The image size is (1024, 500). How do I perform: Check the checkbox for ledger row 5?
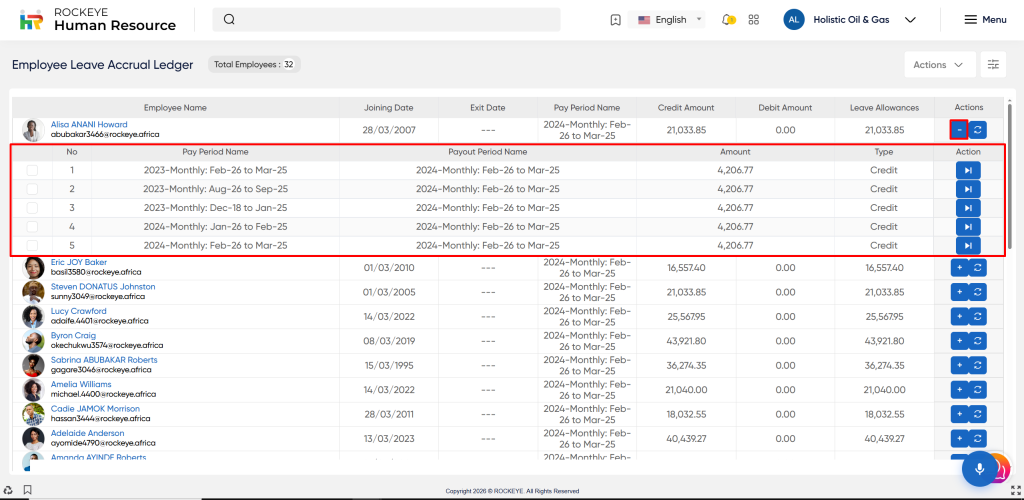[x=32, y=246]
